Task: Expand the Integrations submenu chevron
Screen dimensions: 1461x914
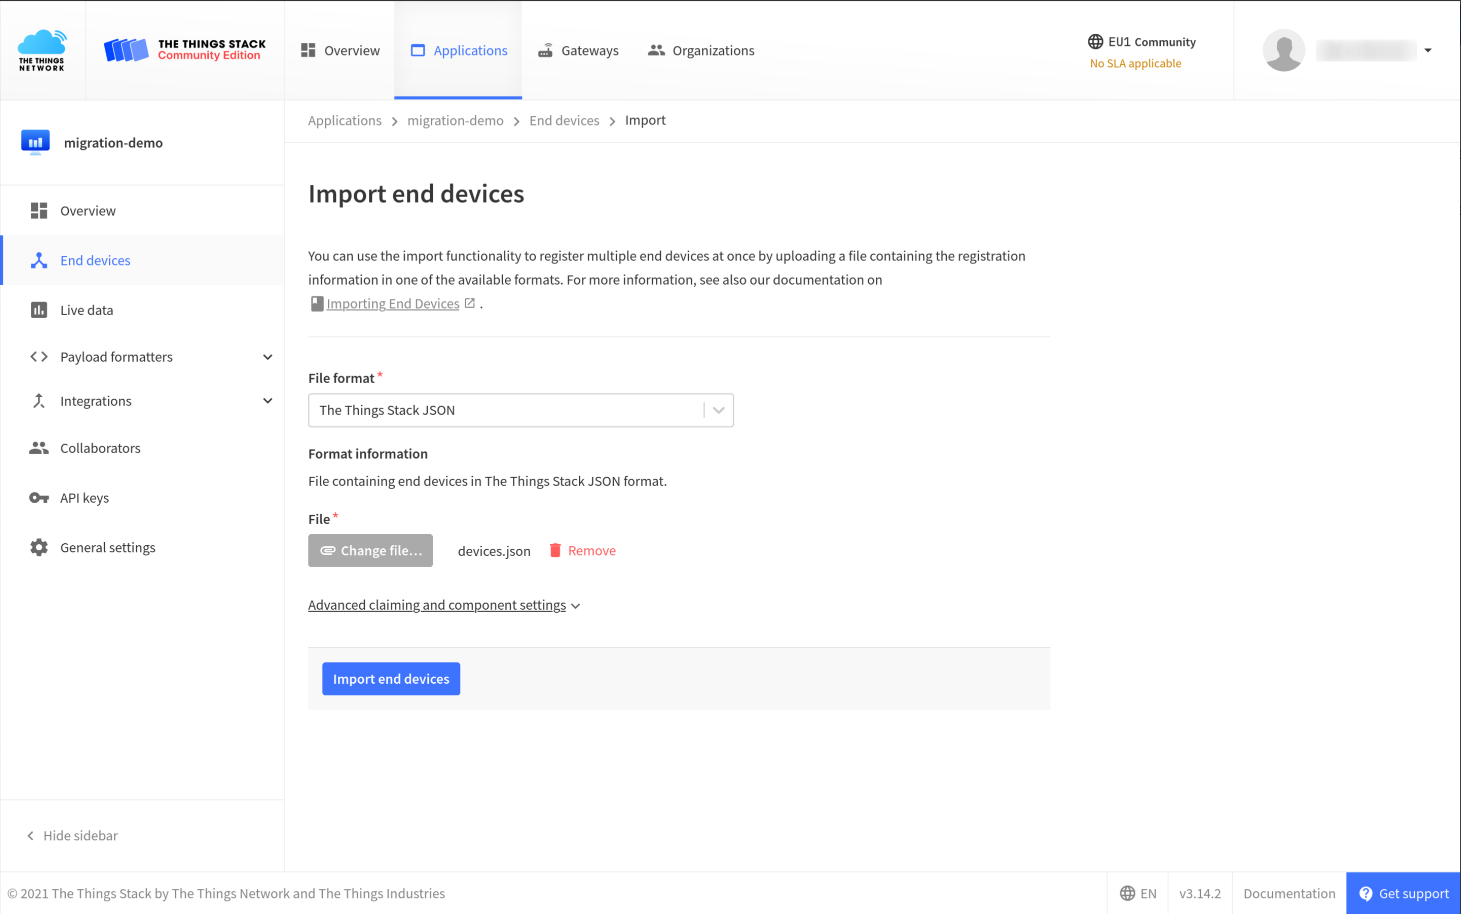Action: point(268,401)
